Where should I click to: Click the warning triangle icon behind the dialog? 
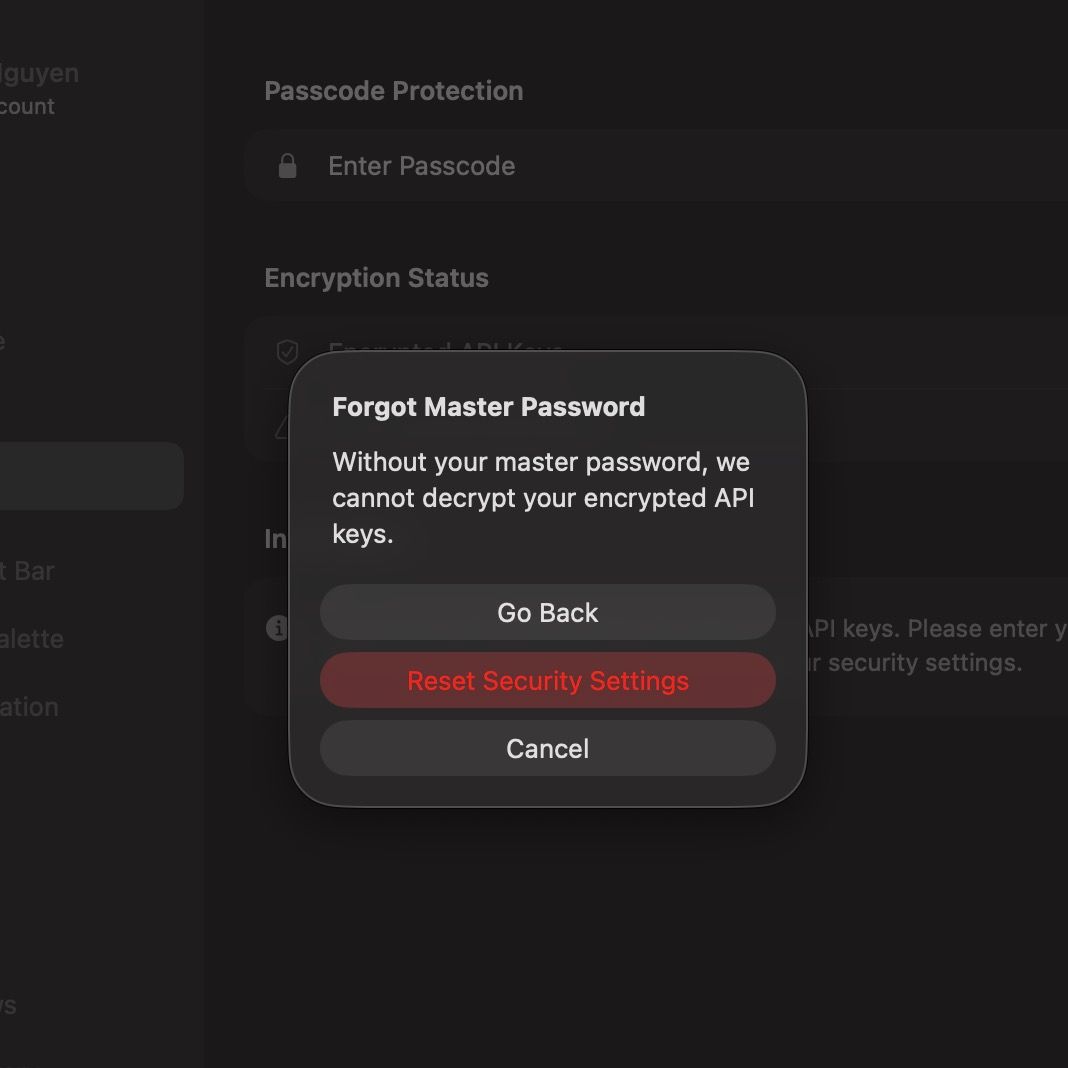282,427
